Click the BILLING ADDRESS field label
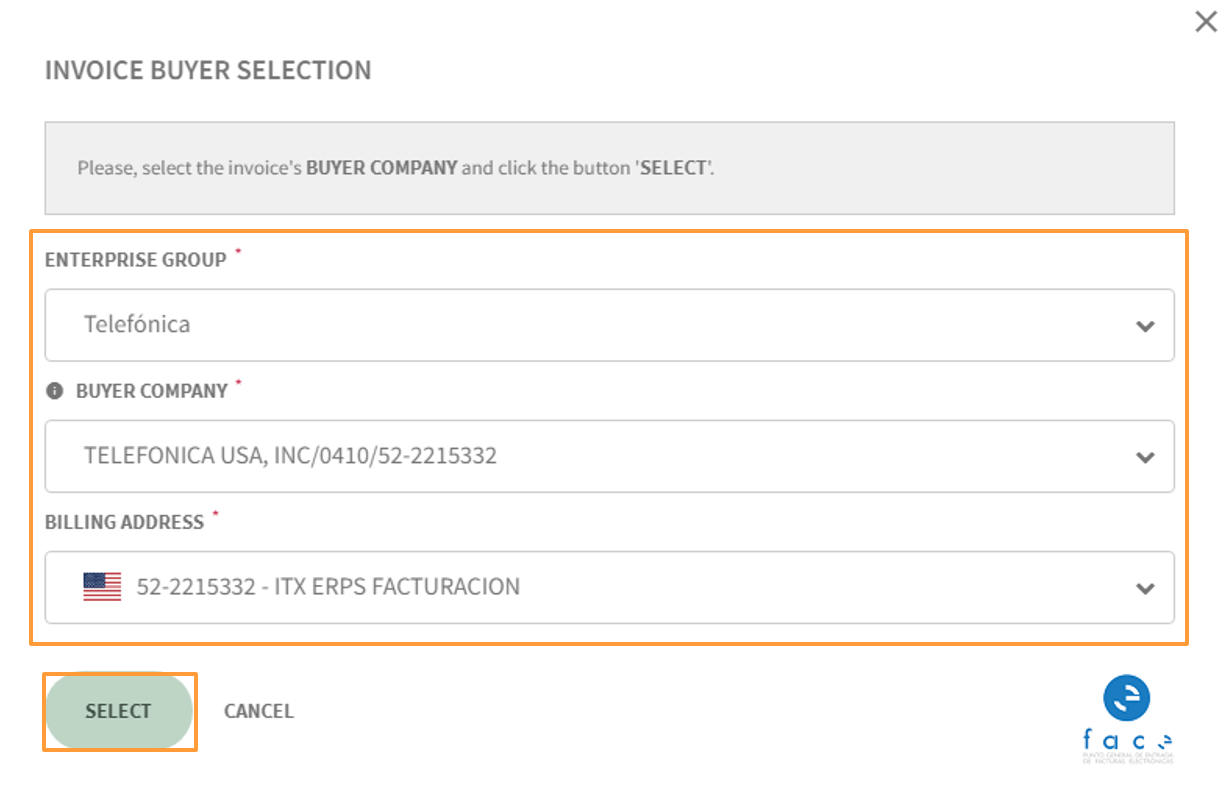Image resolution: width=1231 pixels, height=796 pixels. (x=124, y=522)
